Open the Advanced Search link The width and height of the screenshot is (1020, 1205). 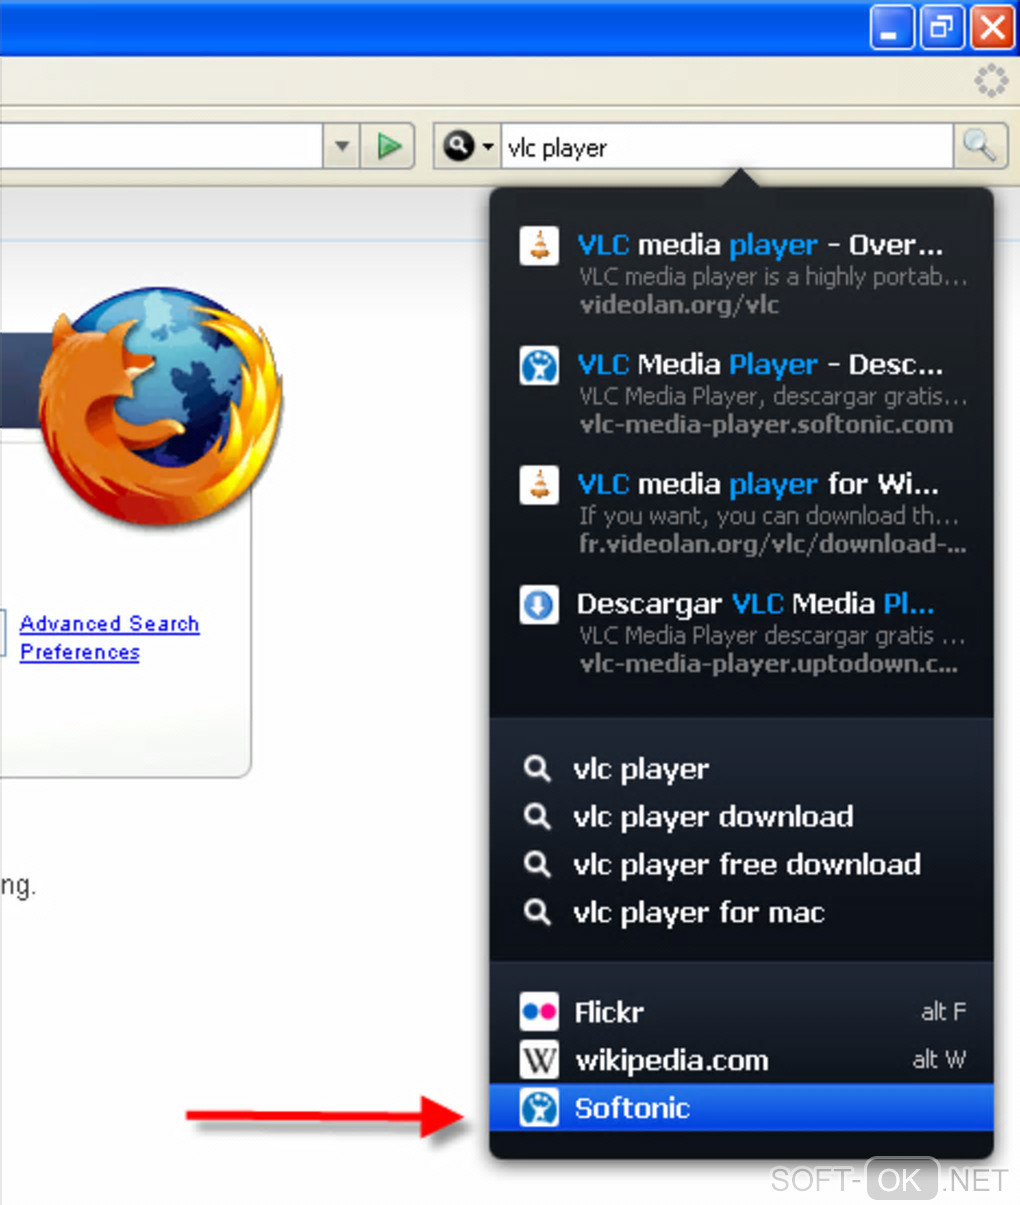coord(110,623)
